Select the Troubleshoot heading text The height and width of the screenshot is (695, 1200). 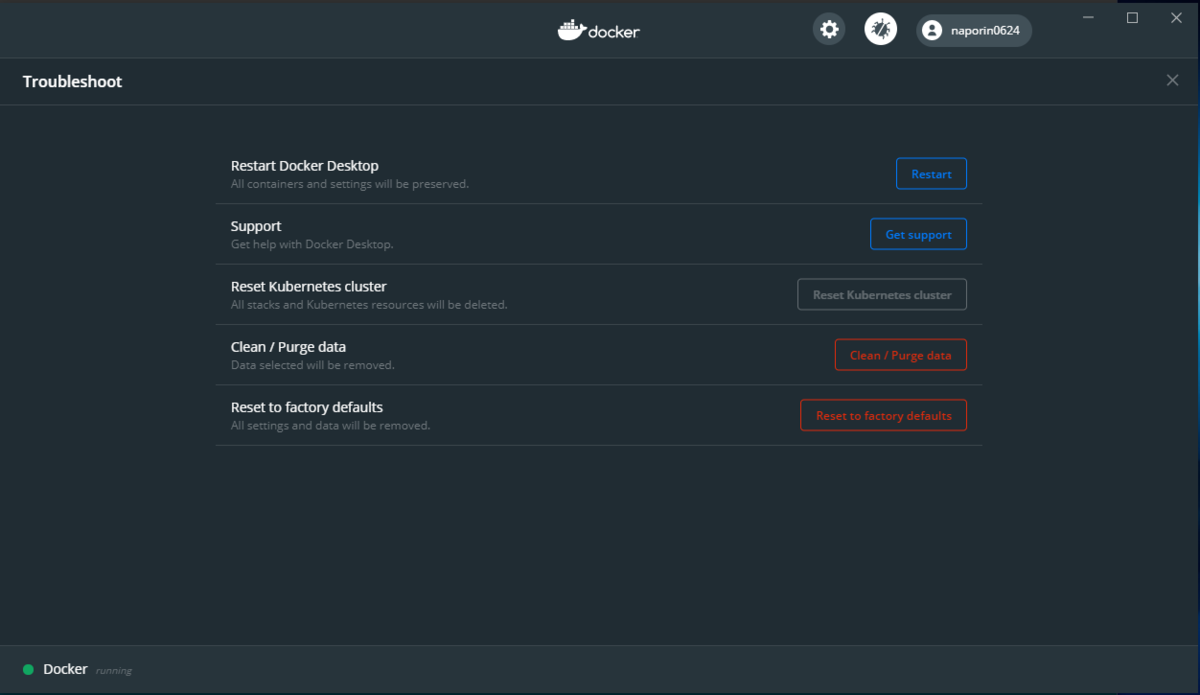(72, 82)
